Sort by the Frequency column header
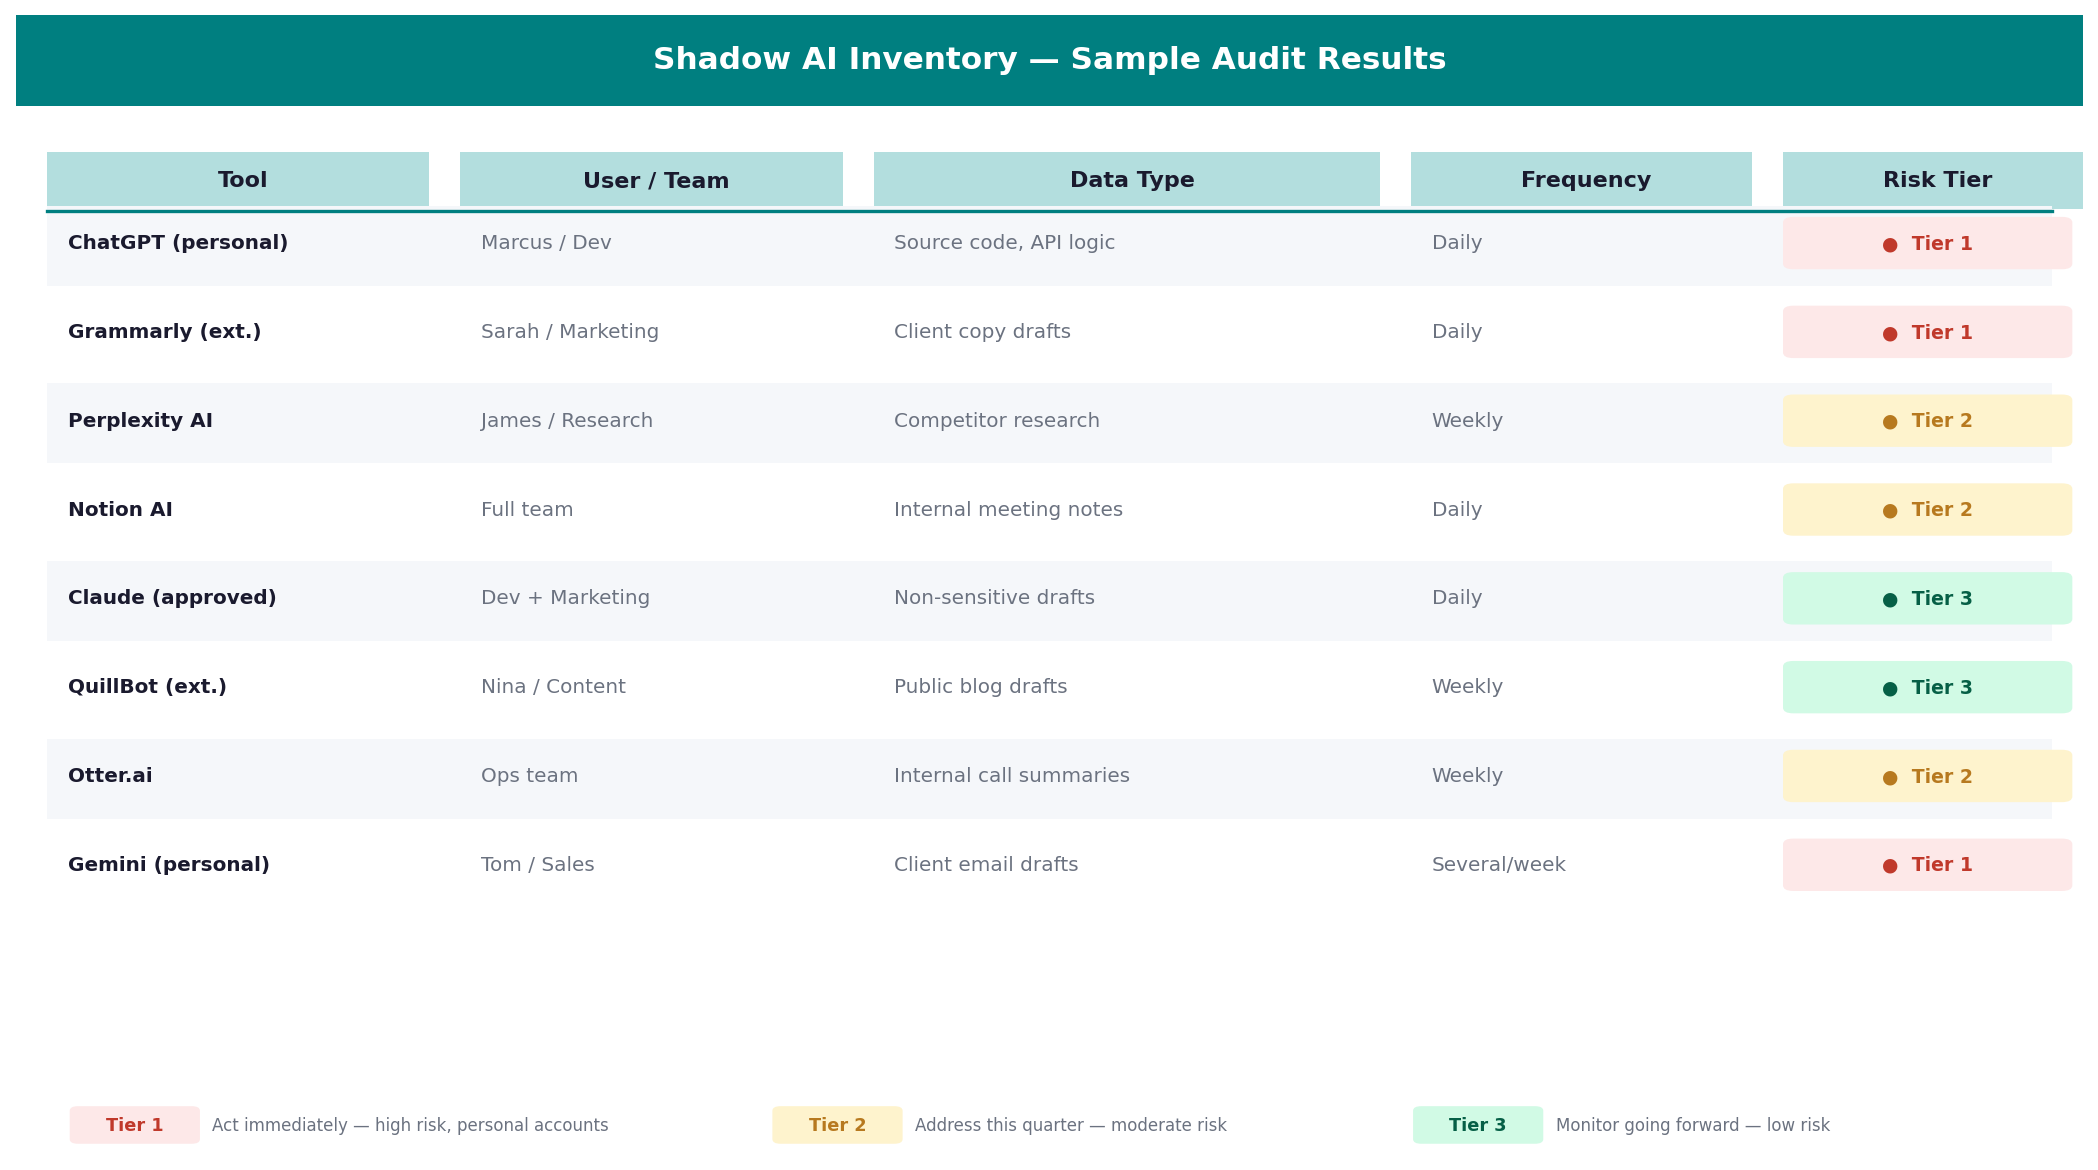This screenshot has width=2098, height=1170. (x=1580, y=179)
